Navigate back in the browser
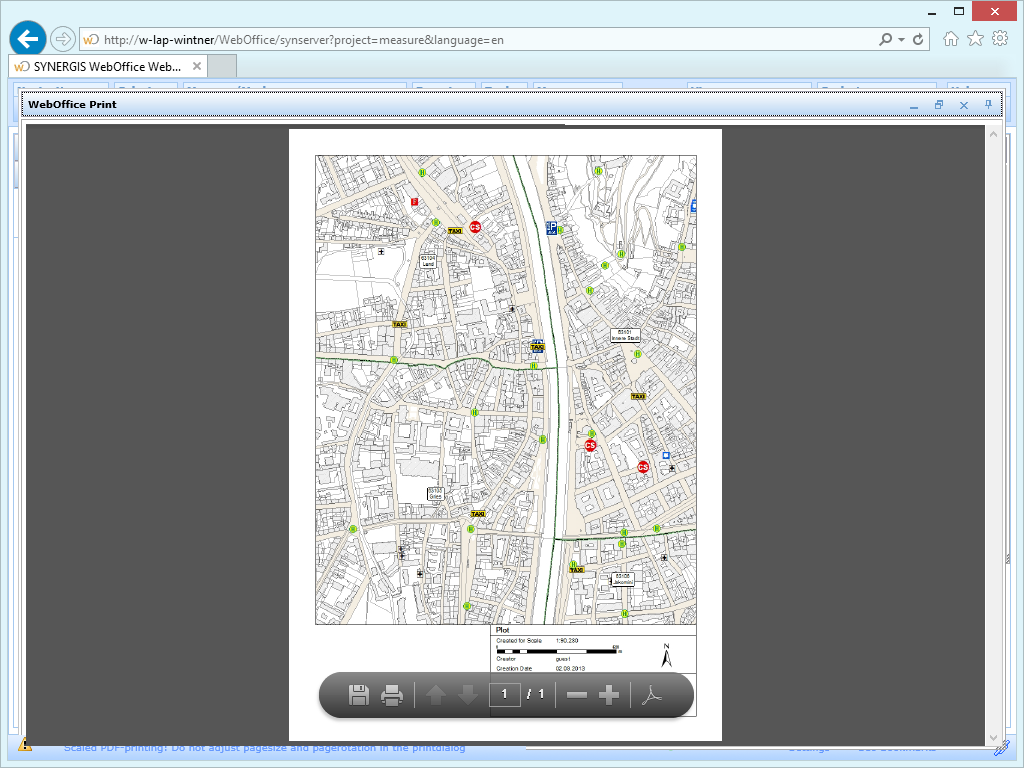 pos(27,38)
